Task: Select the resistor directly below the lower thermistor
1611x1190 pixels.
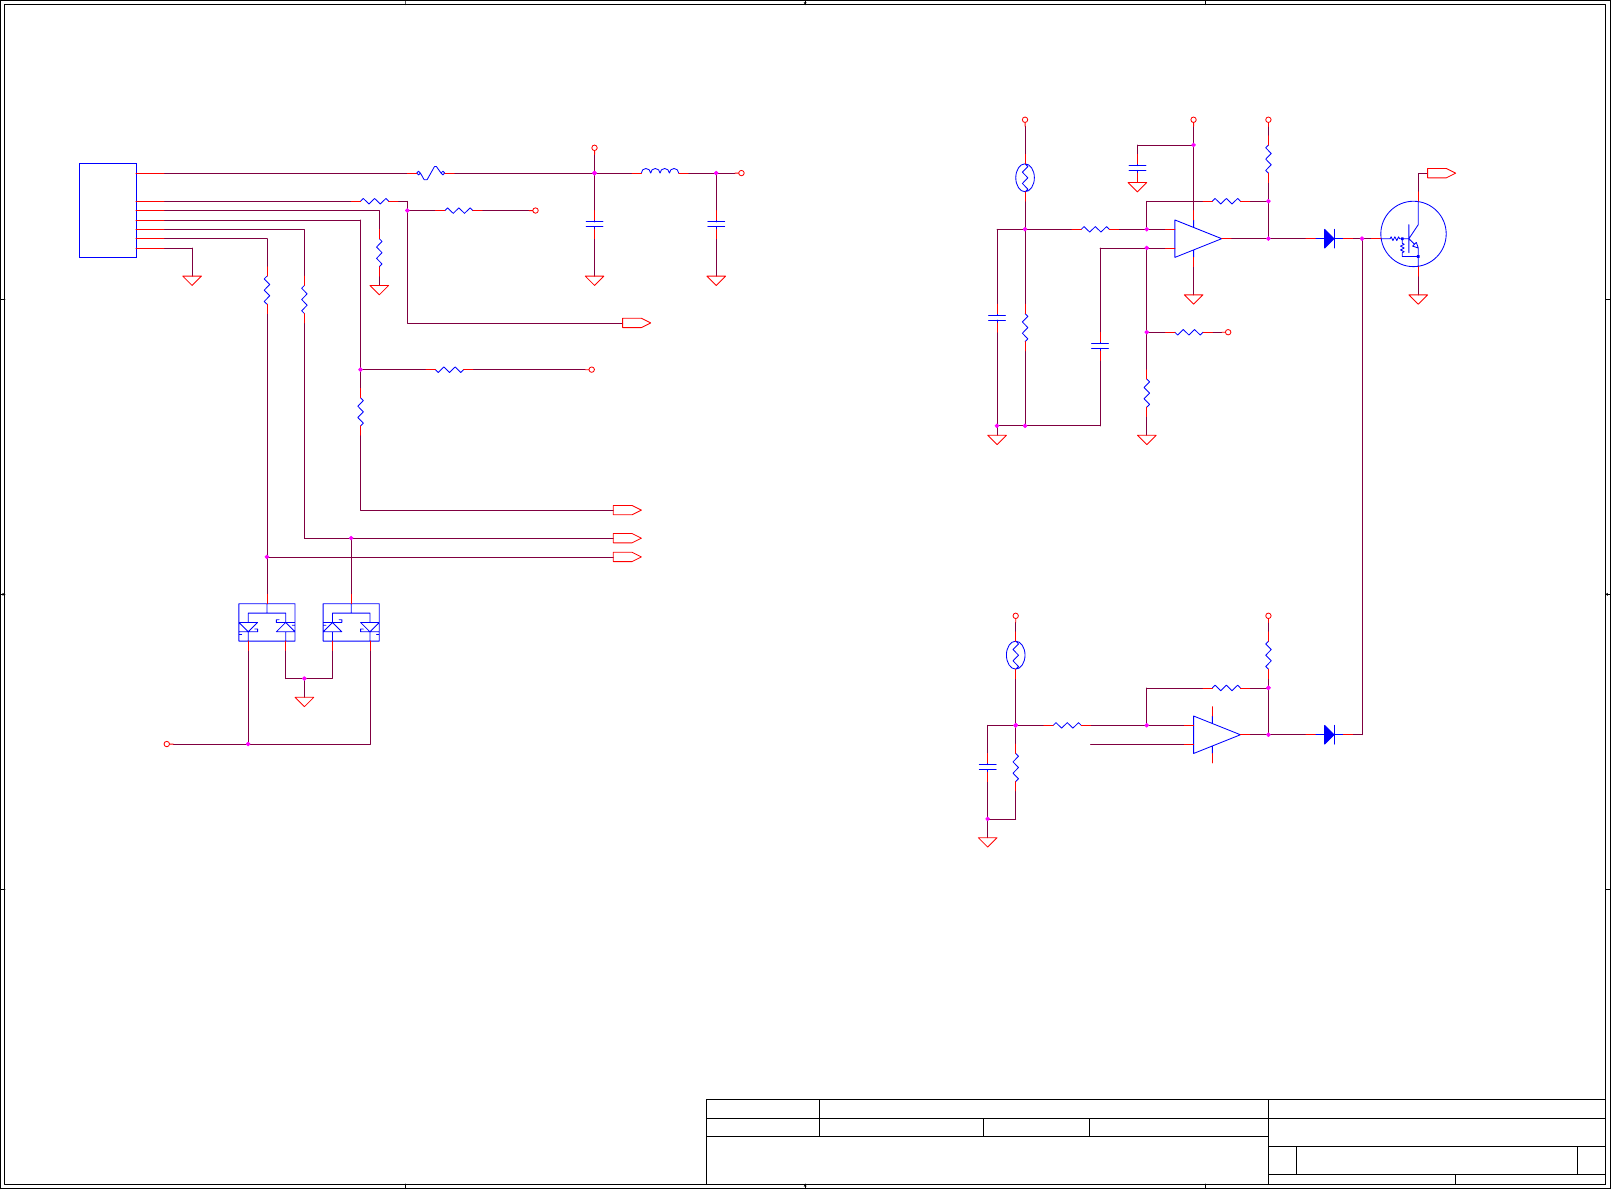Action: tap(1015, 768)
